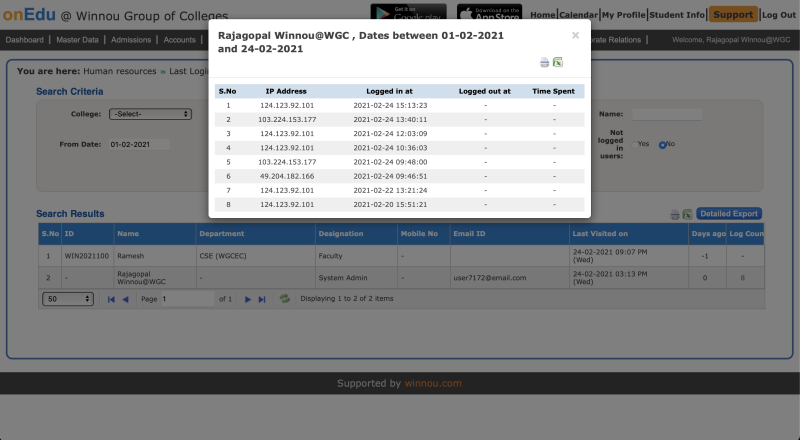The image size is (800, 440).
Task: Click the From Date input field
Action: 139,144
